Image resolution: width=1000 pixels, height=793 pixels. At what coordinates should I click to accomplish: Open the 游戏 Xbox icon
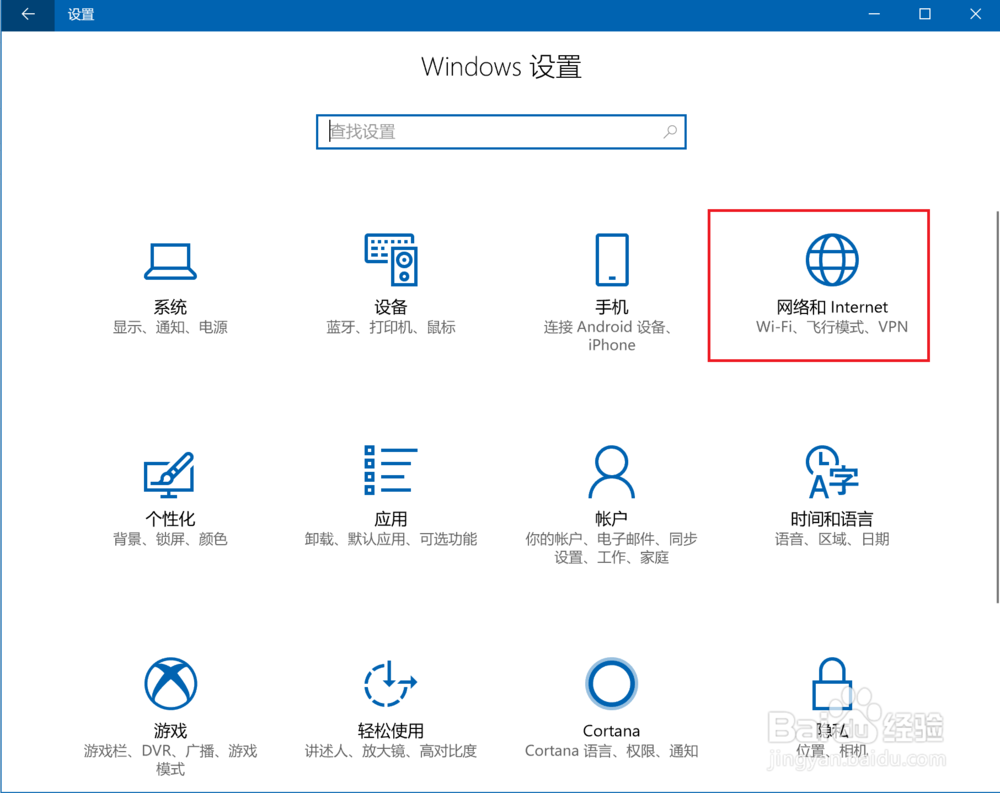170,683
